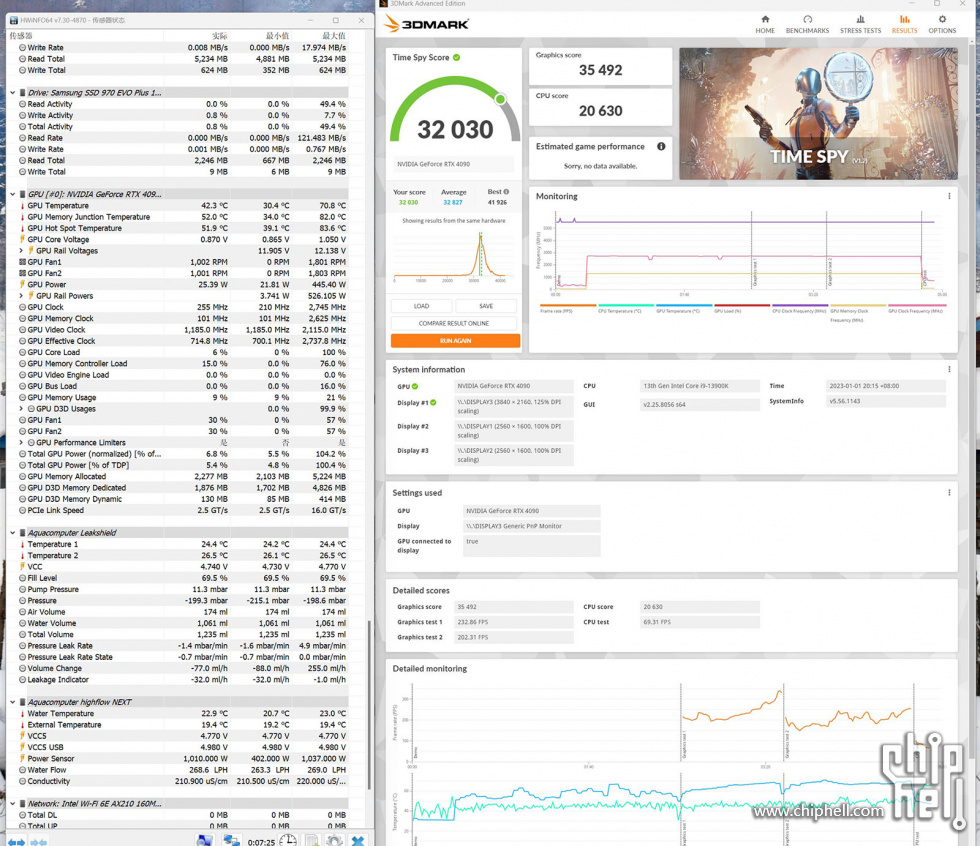Open HWiNFO sensor settings gear icon

[335, 840]
